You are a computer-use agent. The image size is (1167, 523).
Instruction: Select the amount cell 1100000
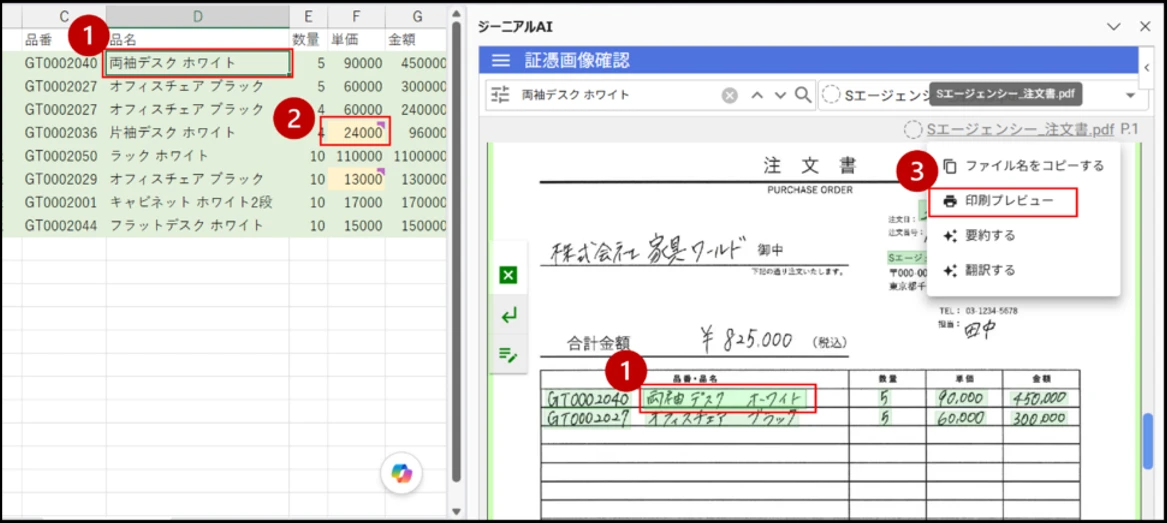click(x=416, y=155)
